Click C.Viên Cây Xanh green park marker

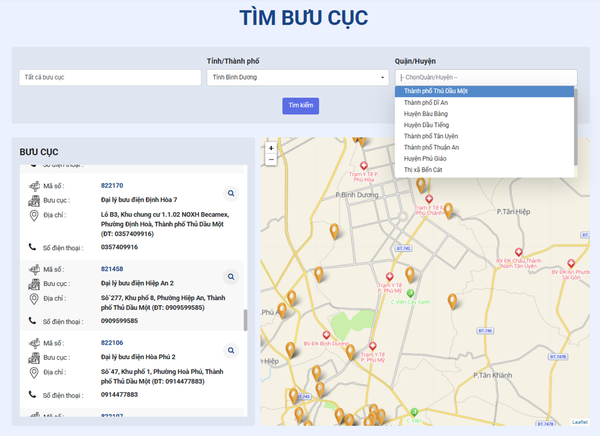410,294
